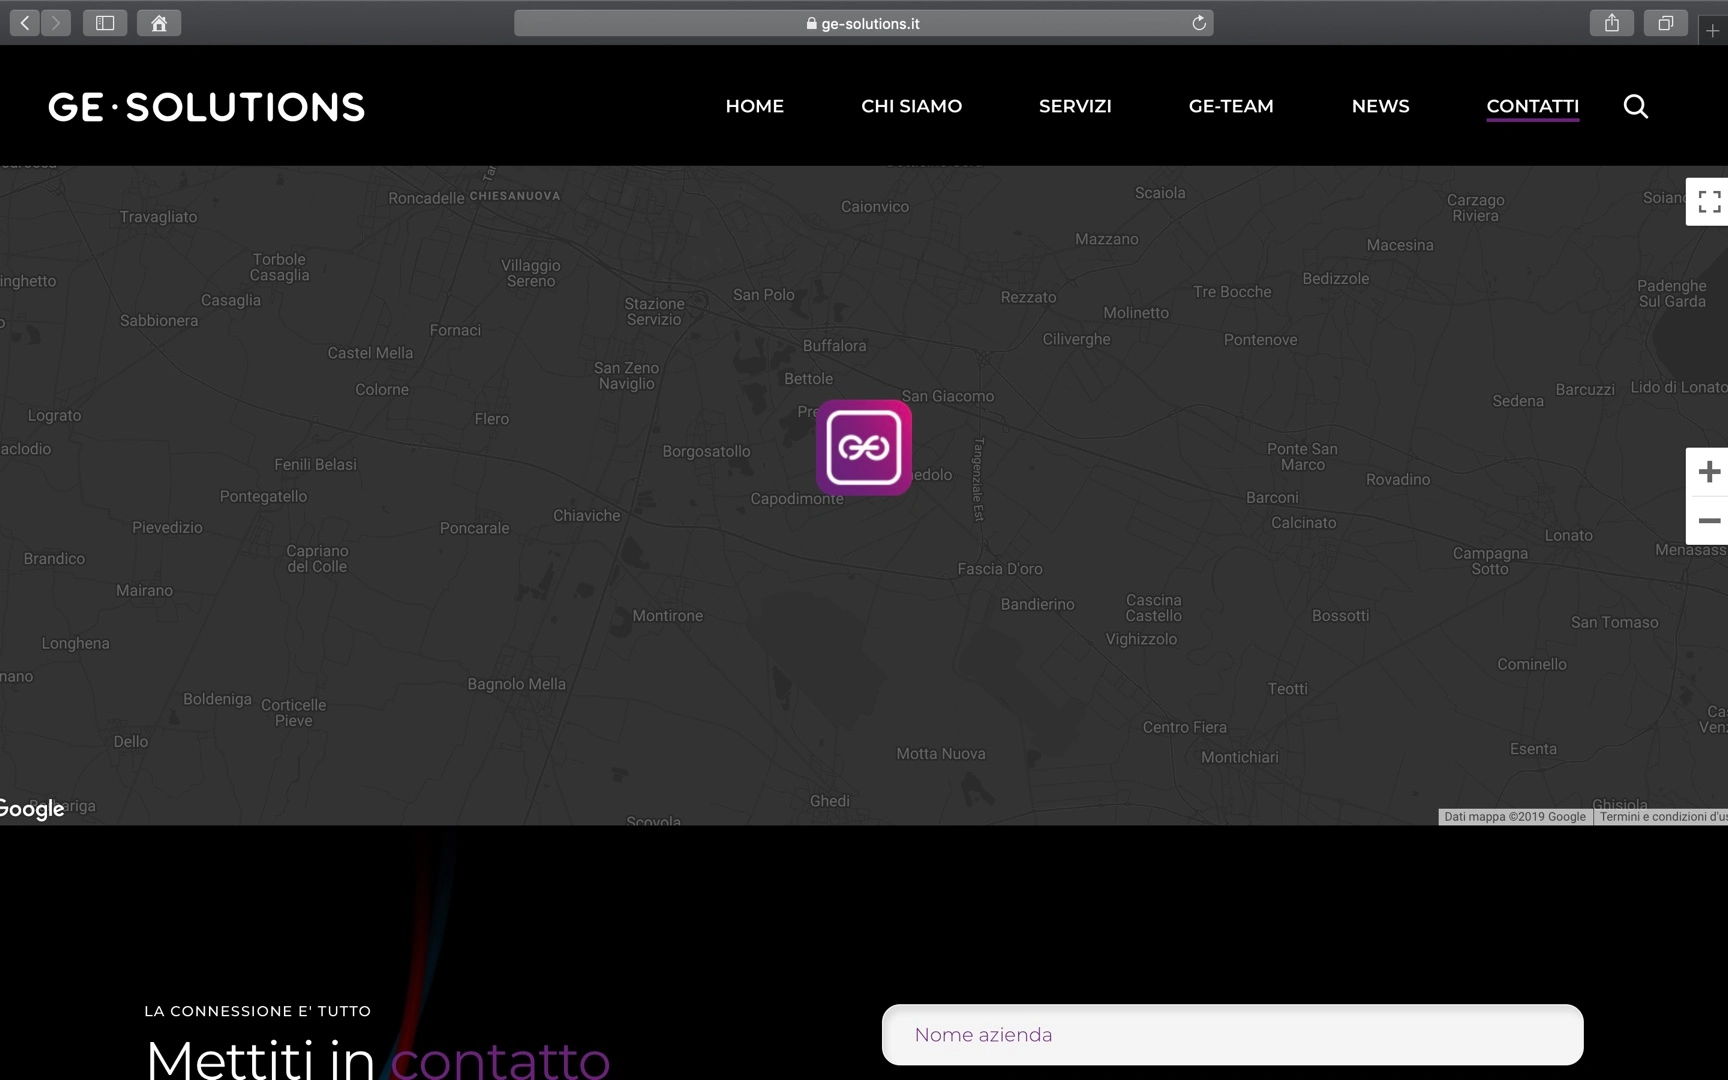Viewport: 1728px width, 1080px height.
Task: Click the Bagnolo Mella map label
Action: (x=517, y=684)
